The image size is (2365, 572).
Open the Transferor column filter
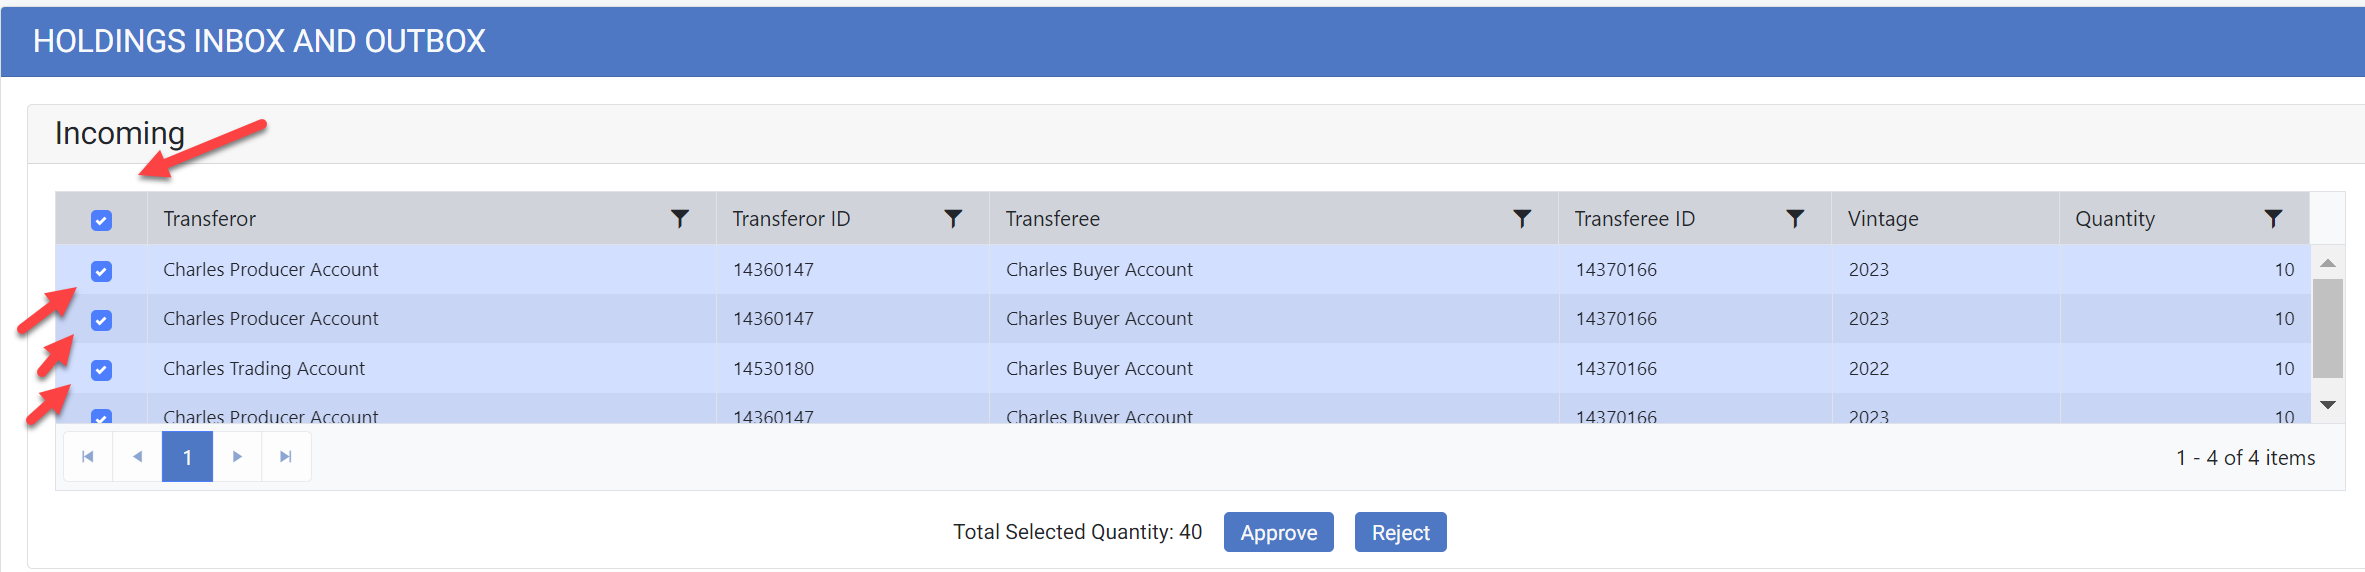[679, 218]
